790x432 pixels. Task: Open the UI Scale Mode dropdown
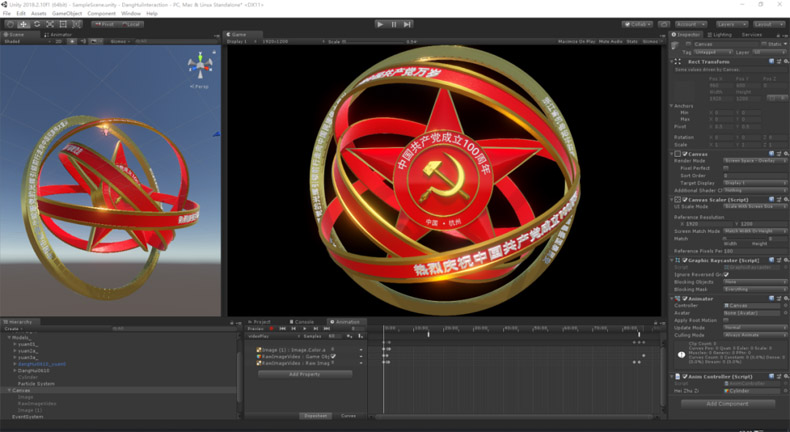755,207
